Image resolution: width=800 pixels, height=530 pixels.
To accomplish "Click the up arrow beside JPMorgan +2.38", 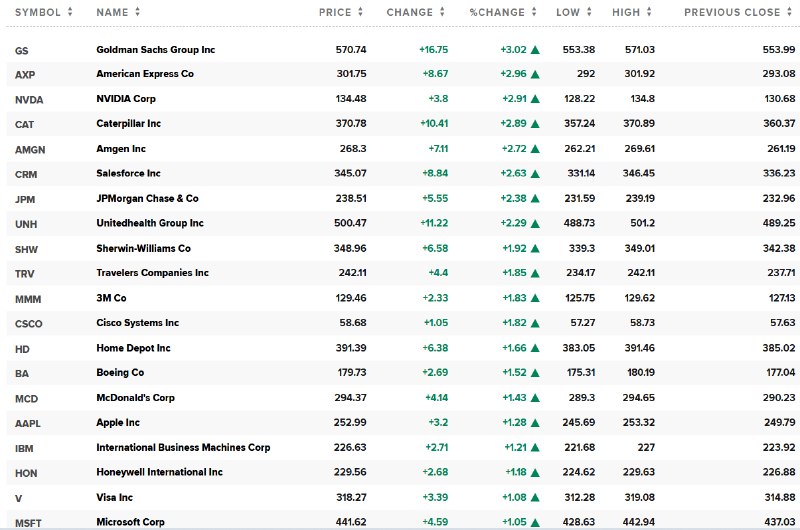I will pyautogui.click(x=535, y=198).
